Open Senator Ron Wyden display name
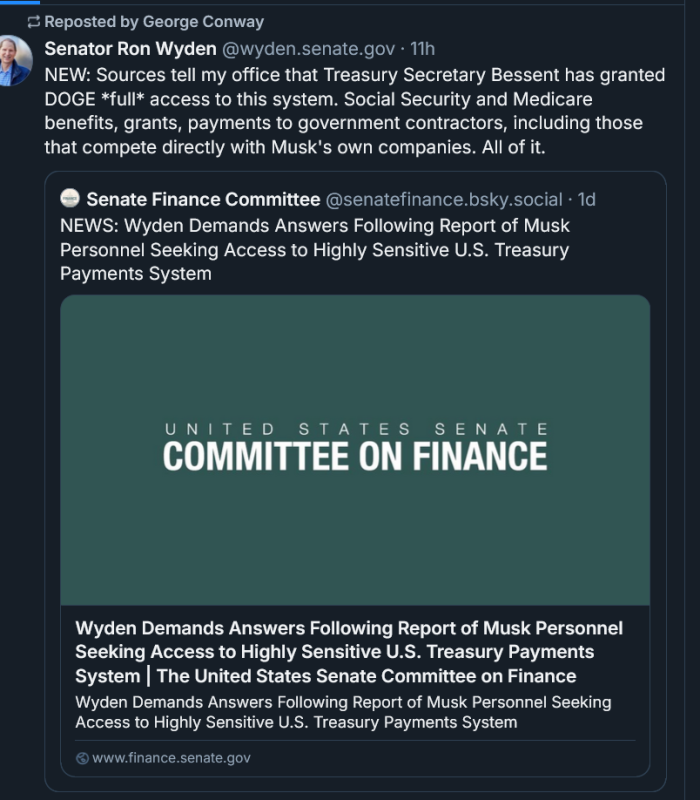 click(x=131, y=49)
